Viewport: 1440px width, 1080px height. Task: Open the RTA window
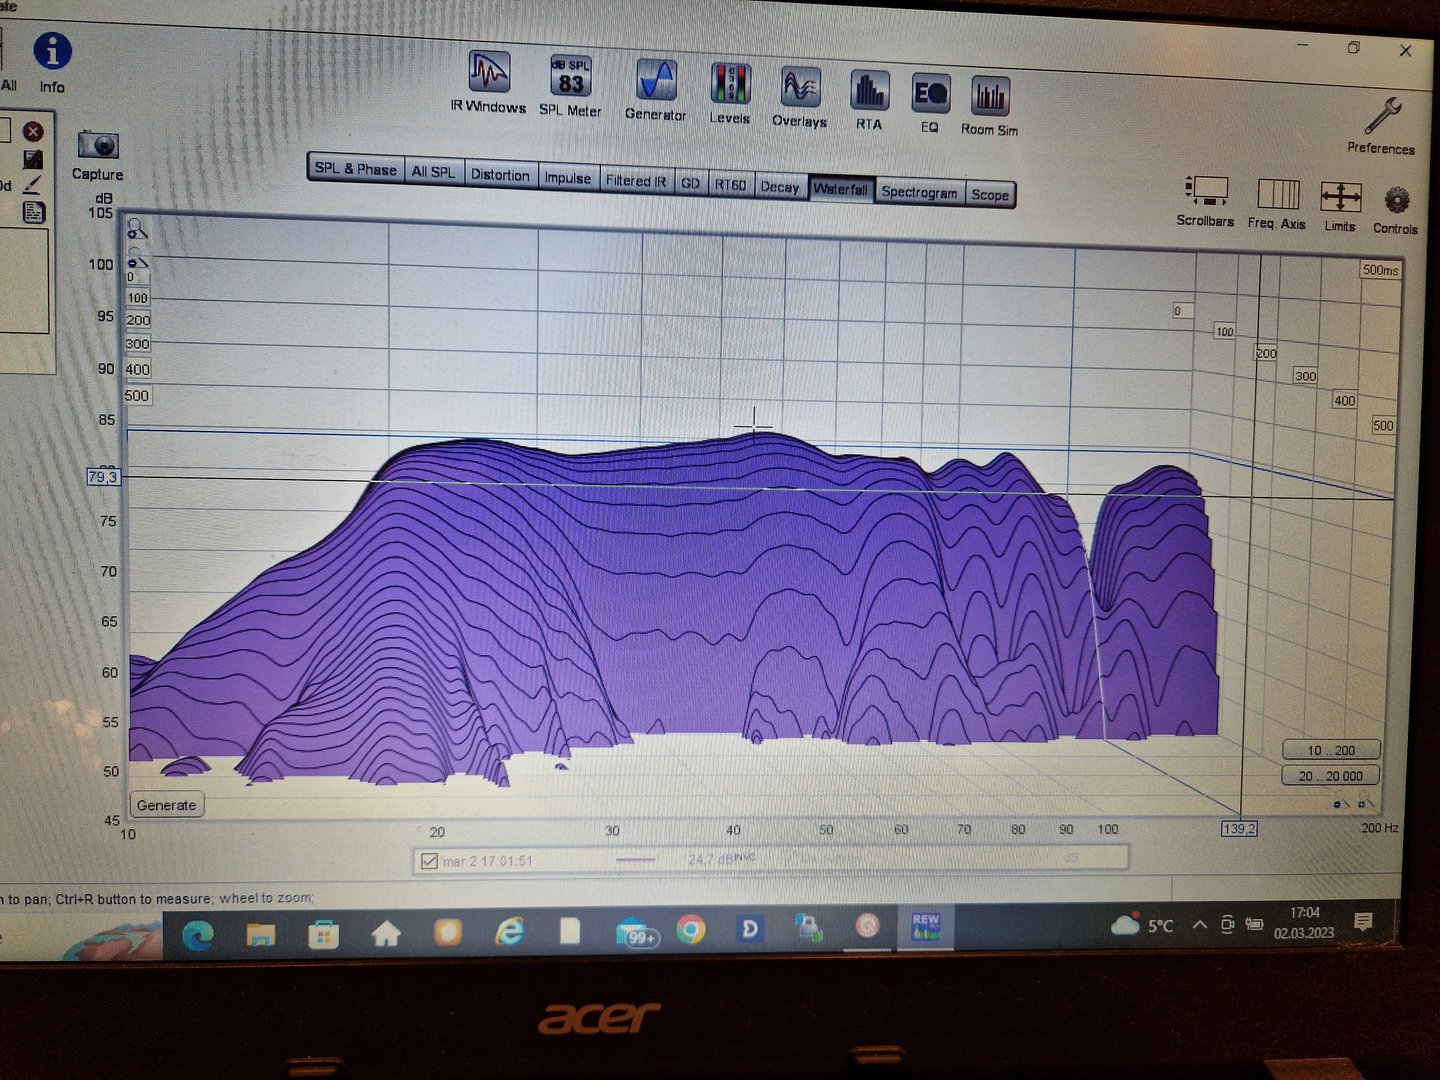coord(869,101)
